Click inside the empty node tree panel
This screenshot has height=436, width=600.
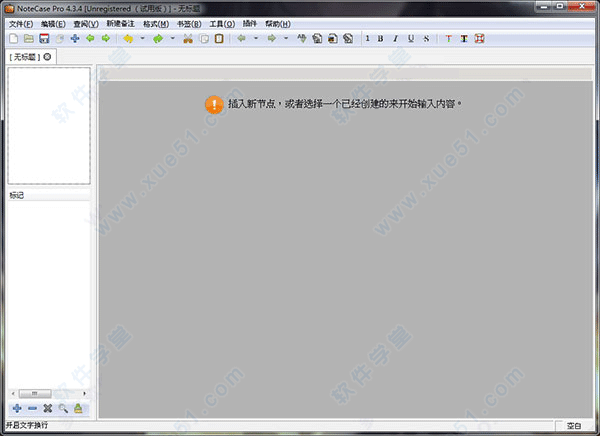pos(49,126)
